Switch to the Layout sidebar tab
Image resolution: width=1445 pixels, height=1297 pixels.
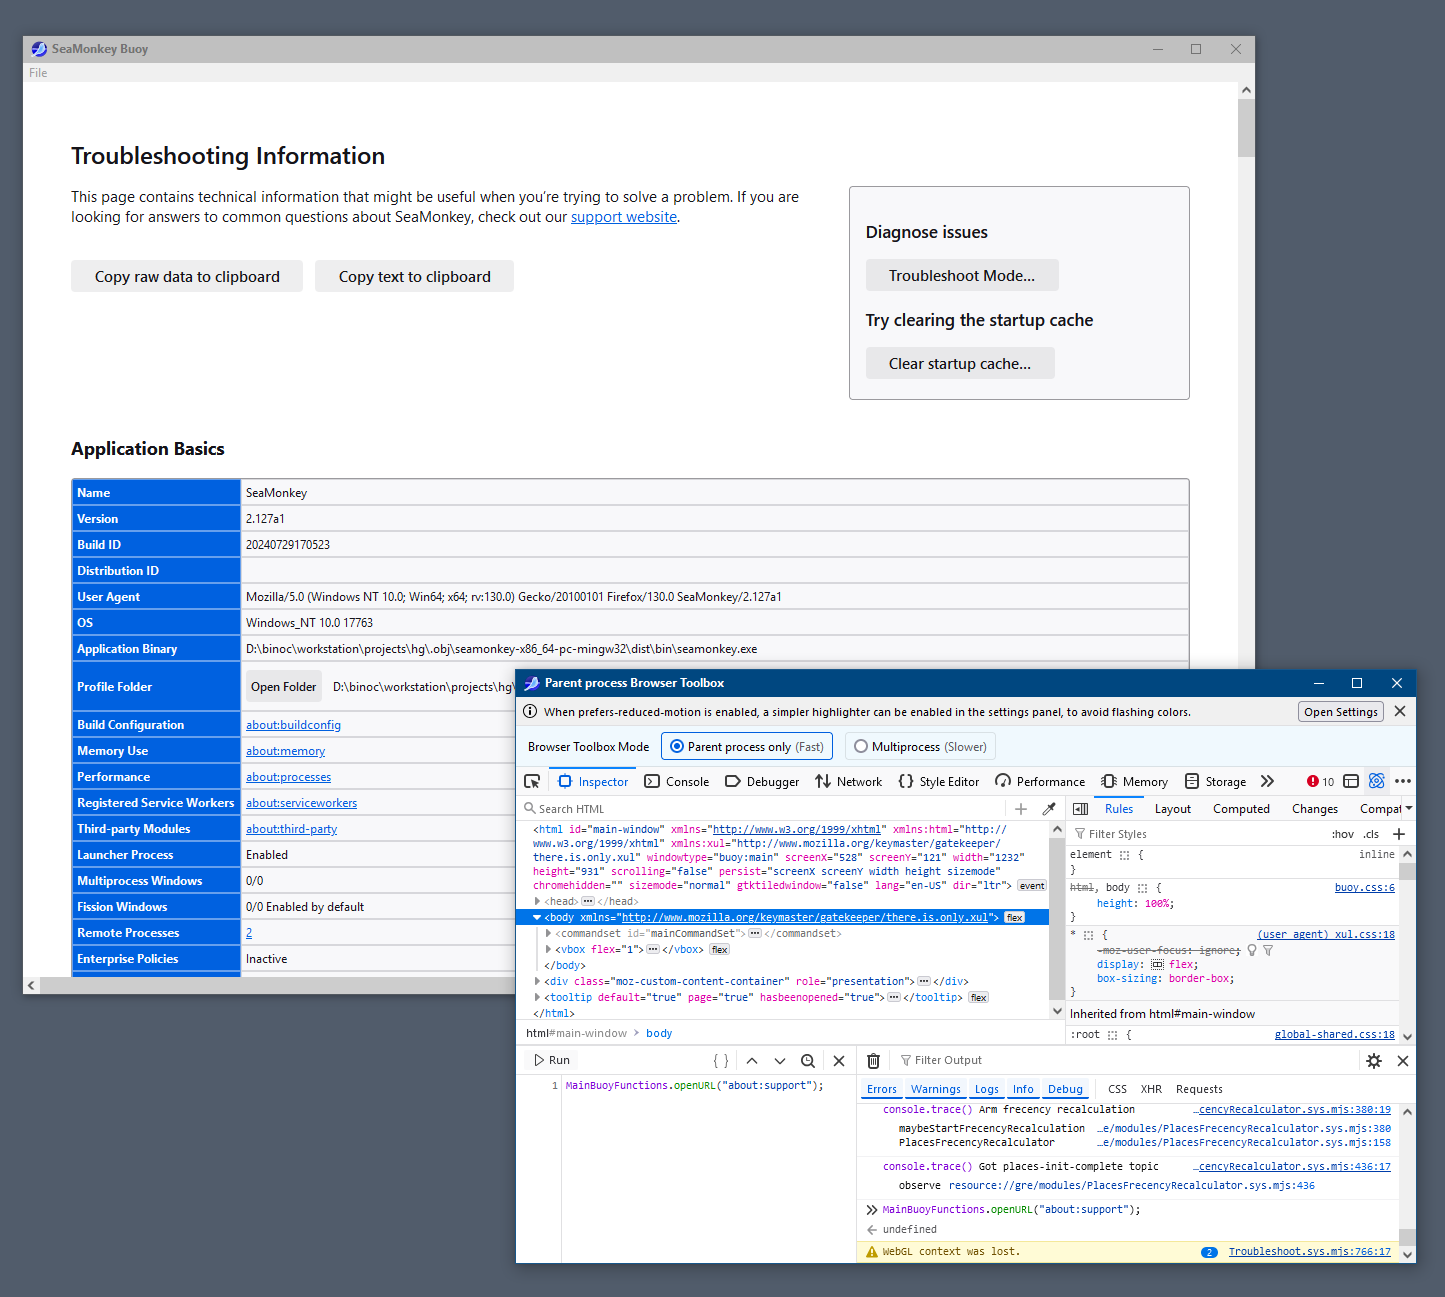click(x=1173, y=809)
